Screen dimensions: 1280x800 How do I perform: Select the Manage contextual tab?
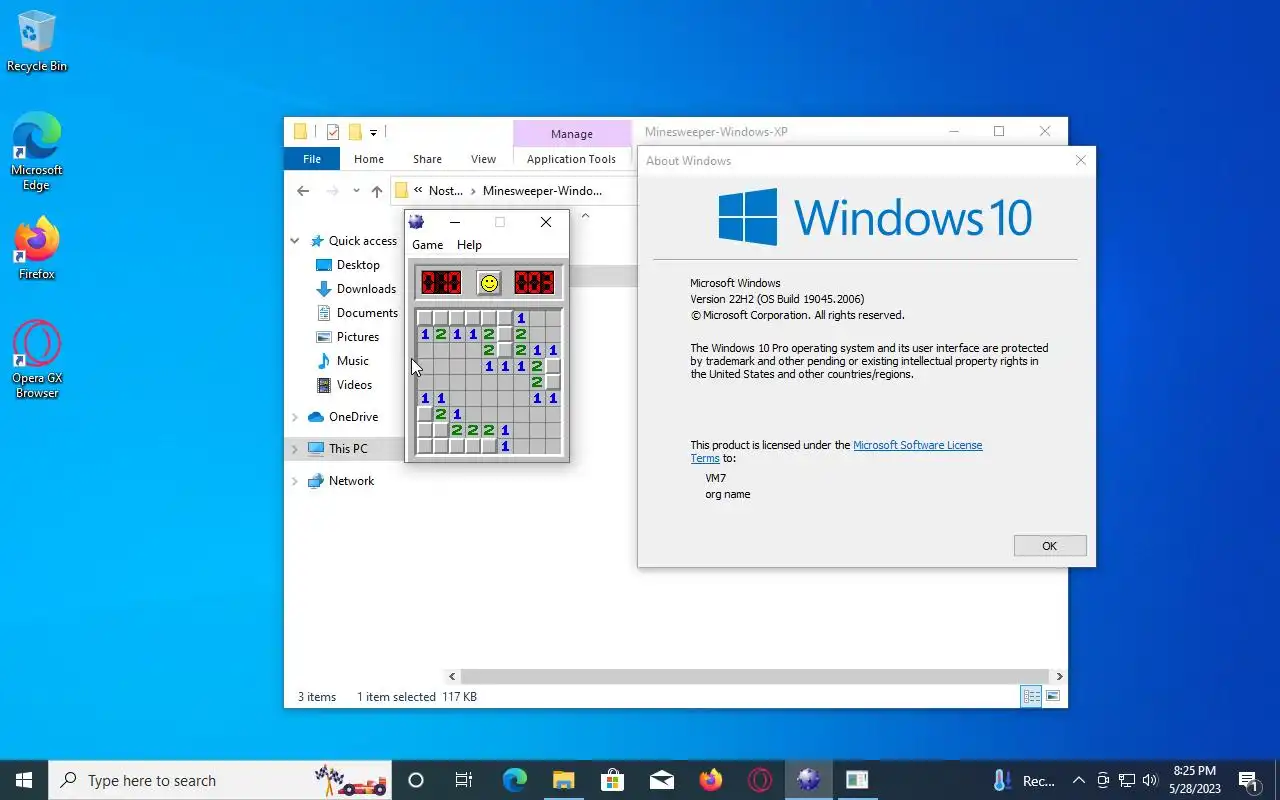click(571, 134)
